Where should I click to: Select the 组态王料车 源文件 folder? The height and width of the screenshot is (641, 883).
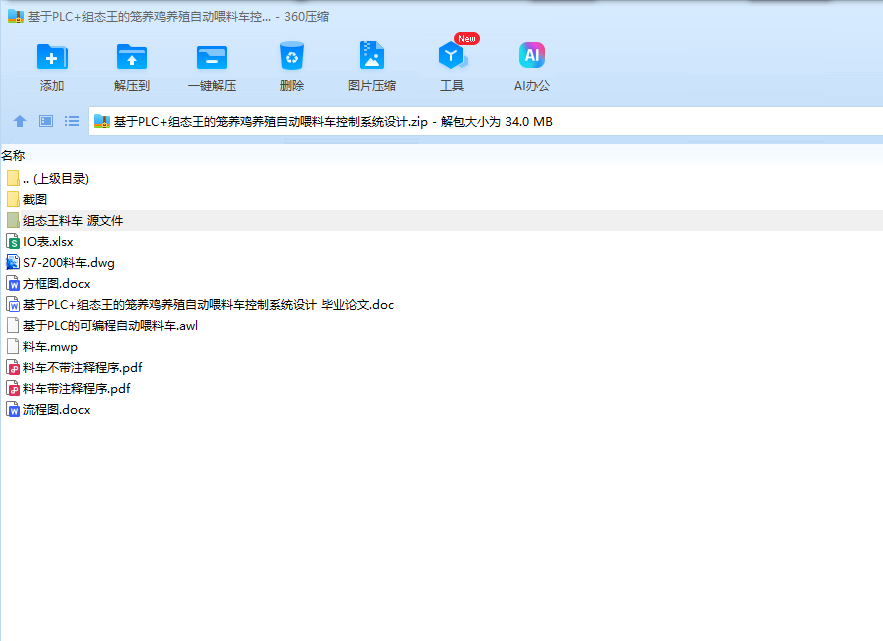(x=442, y=220)
